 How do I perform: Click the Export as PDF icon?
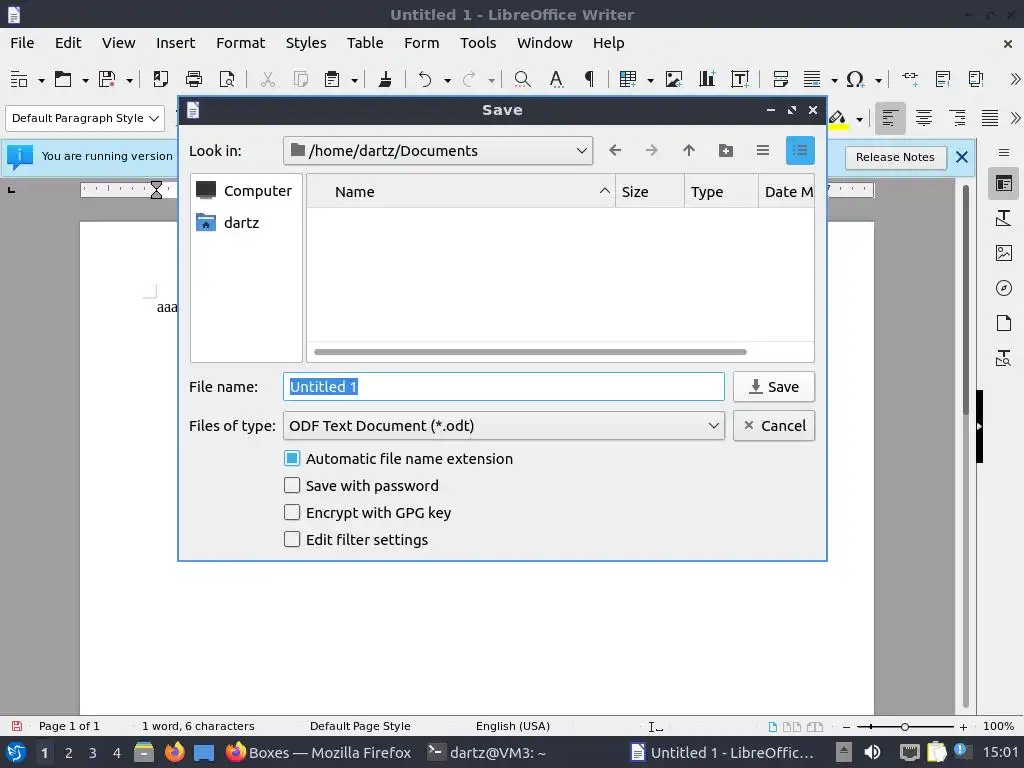pos(160,79)
